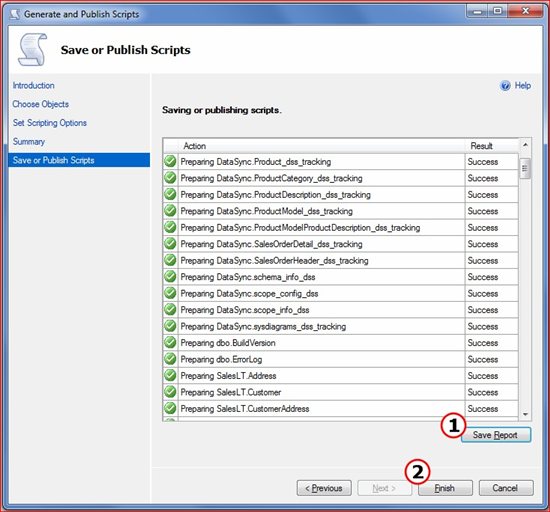Select 'Preparing DataSync.ProductModel_dss_tracking' row text

click(x=267, y=211)
